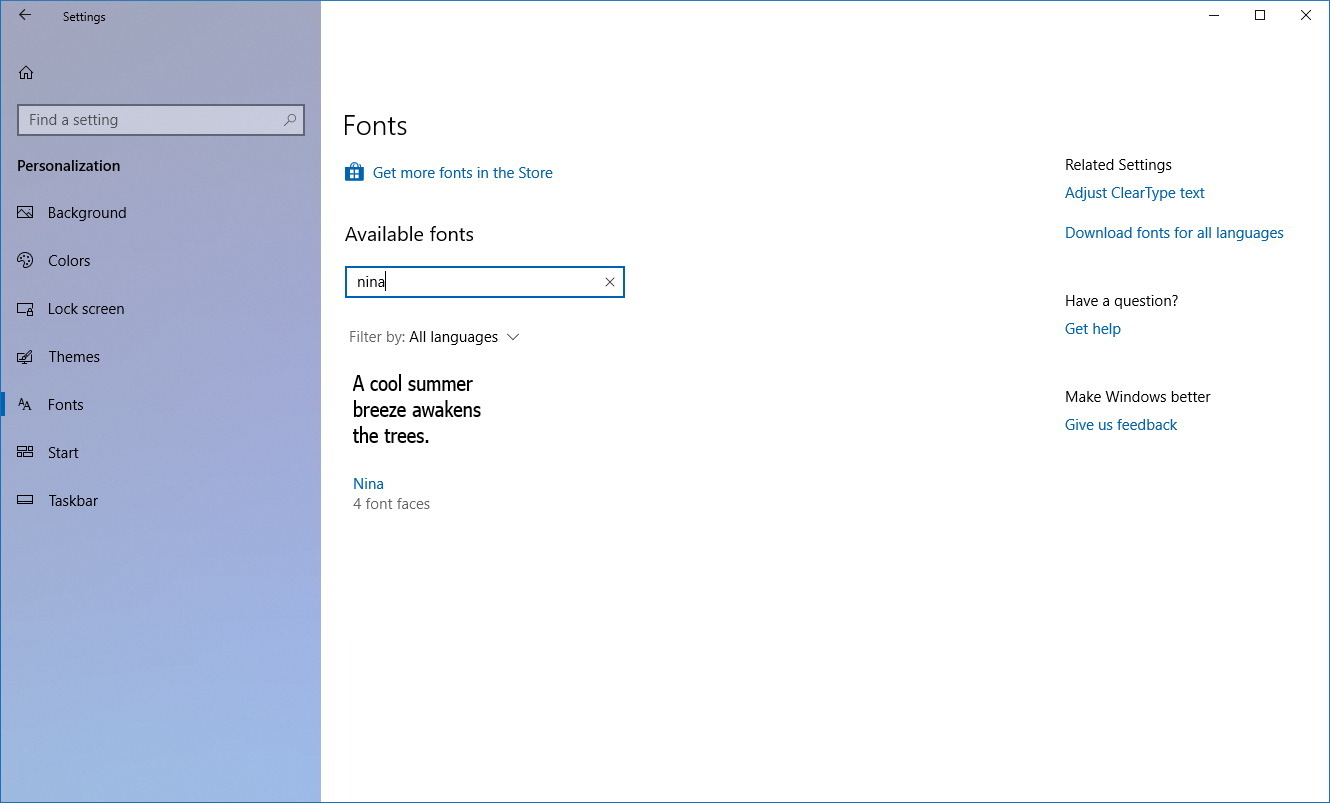Click the search magnifier in Find a setting

[x=290, y=119]
